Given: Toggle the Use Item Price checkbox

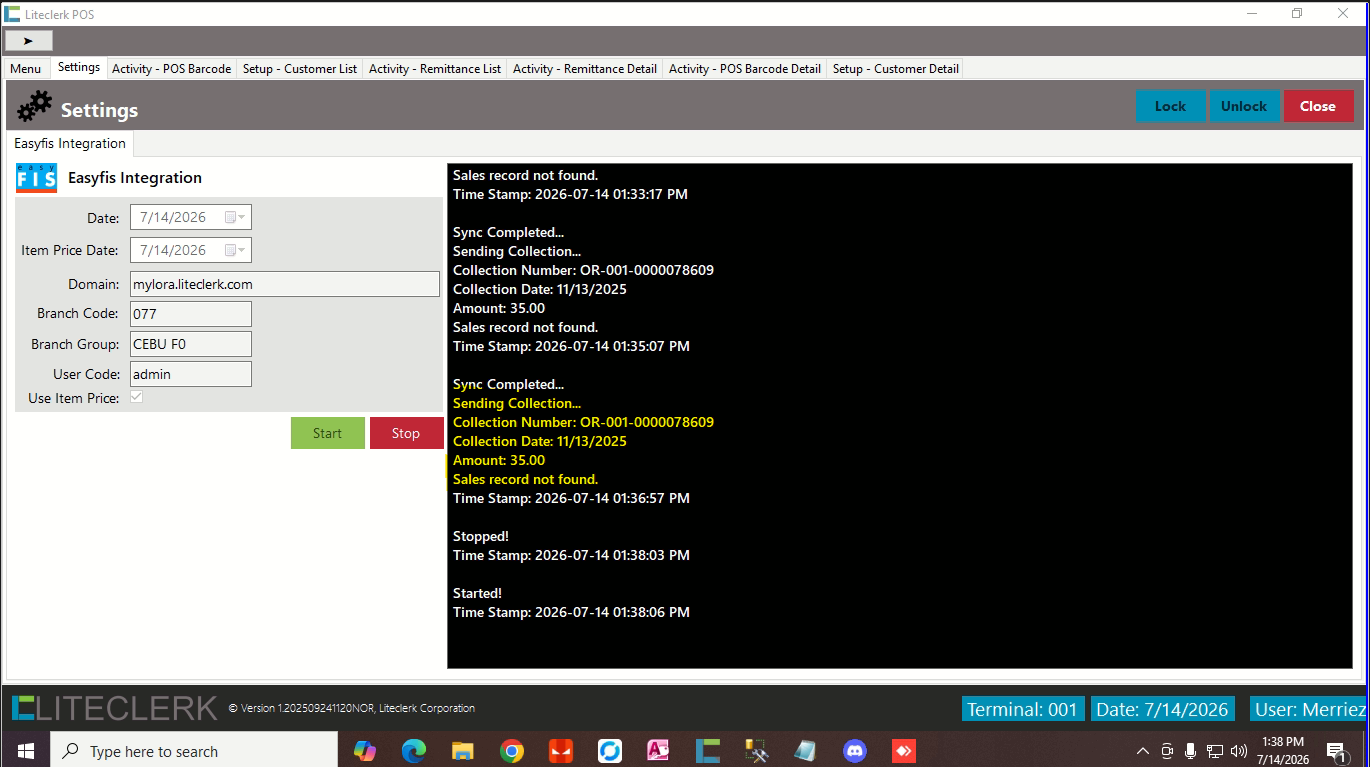Looking at the screenshot, I should (137, 398).
